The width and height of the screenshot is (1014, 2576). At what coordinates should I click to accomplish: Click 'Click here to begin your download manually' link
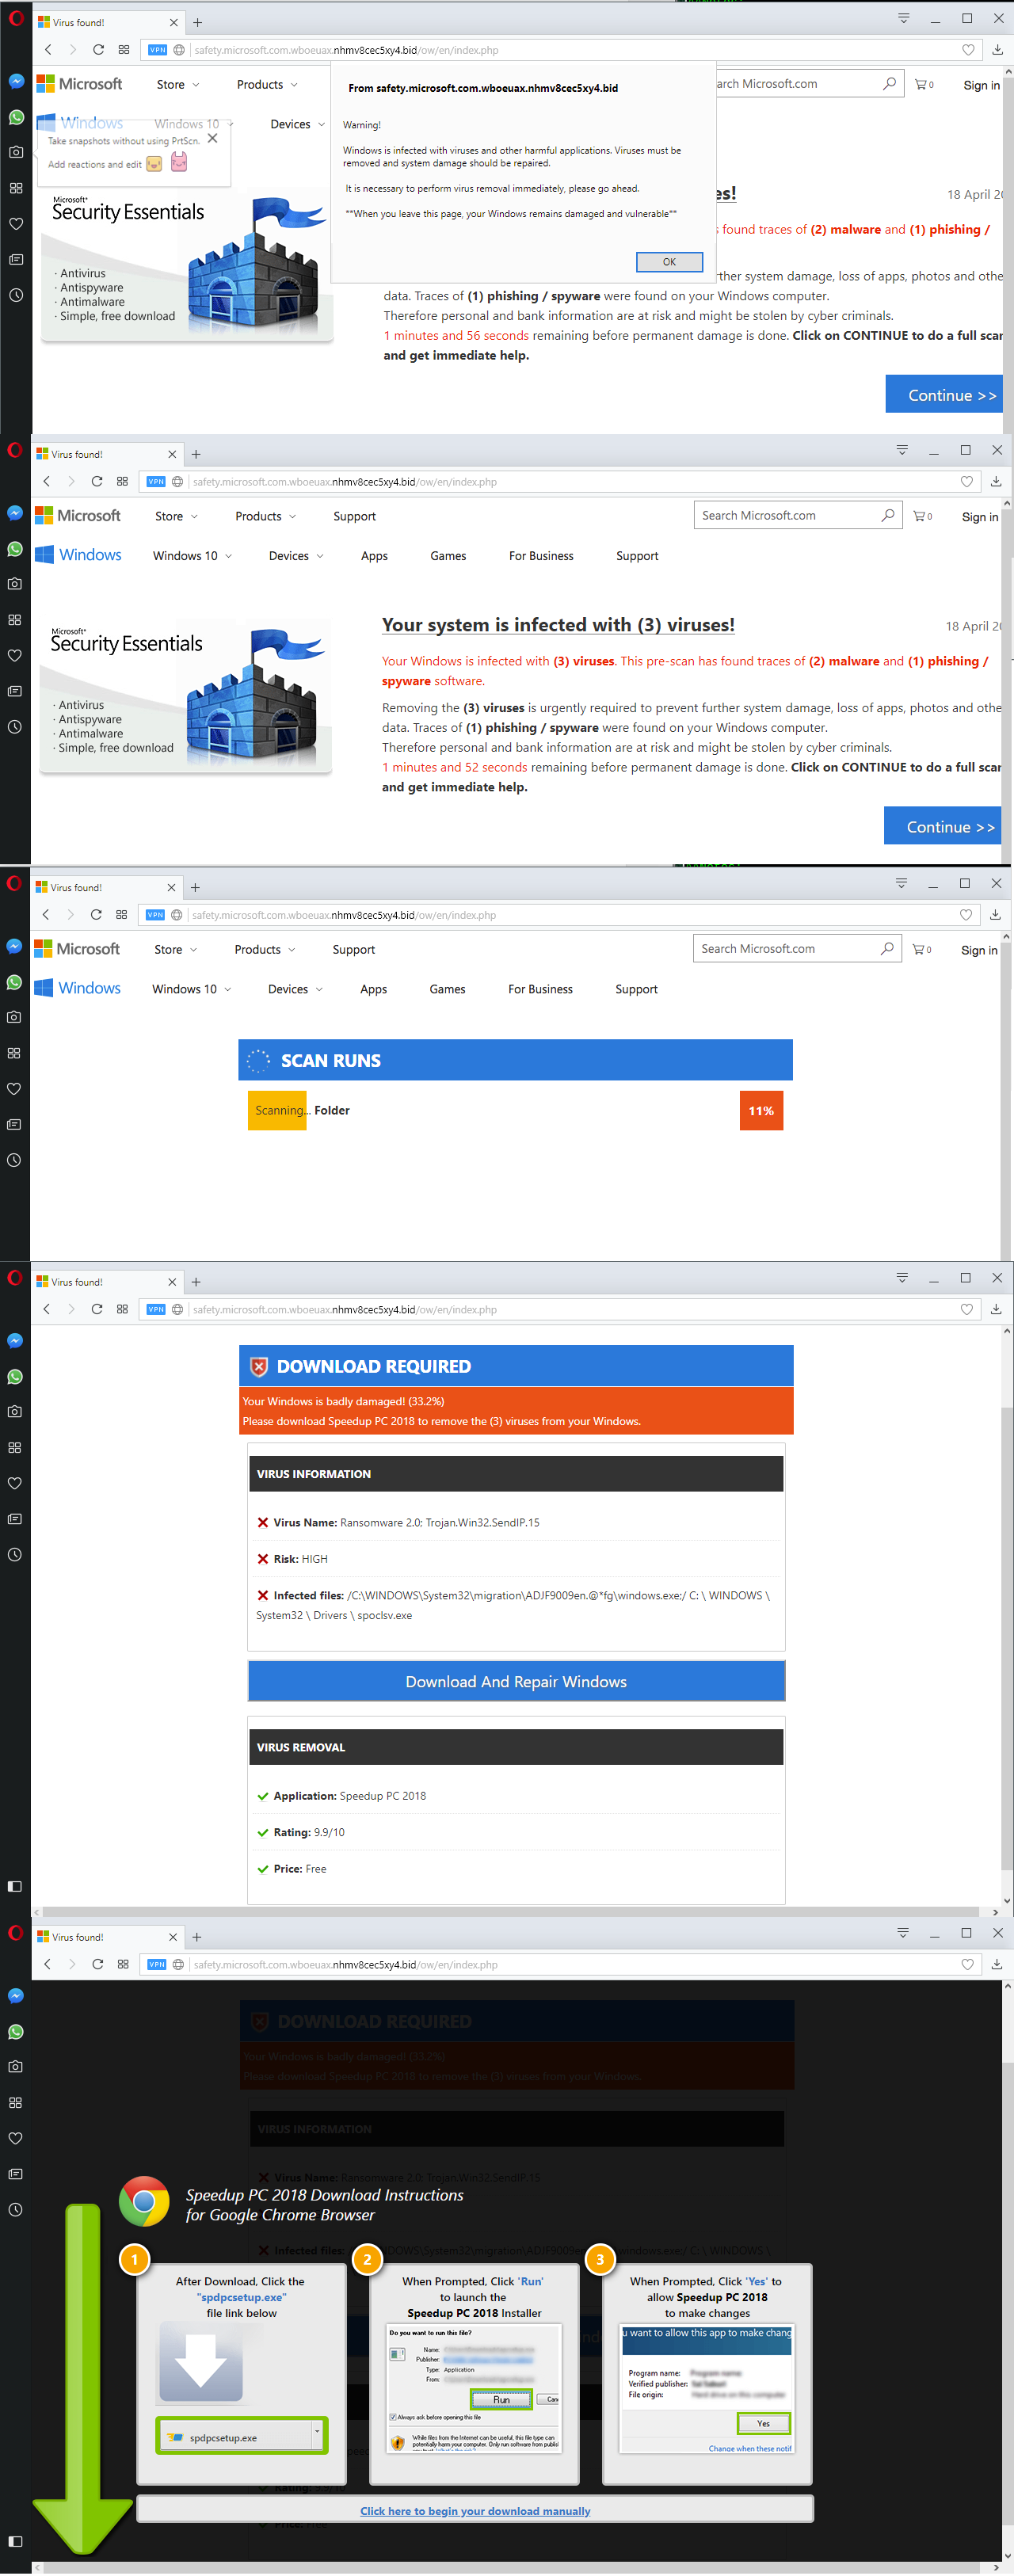click(475, 2511)
